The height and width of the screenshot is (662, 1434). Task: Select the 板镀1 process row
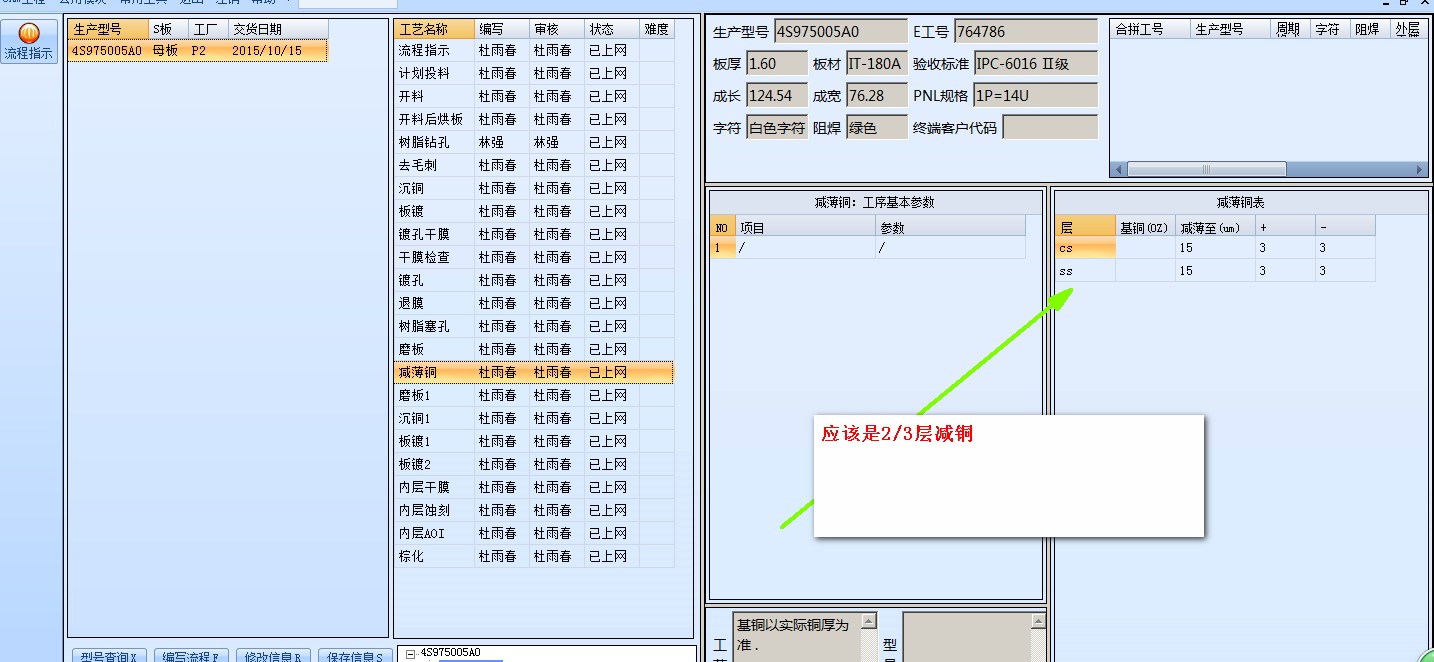534,441
